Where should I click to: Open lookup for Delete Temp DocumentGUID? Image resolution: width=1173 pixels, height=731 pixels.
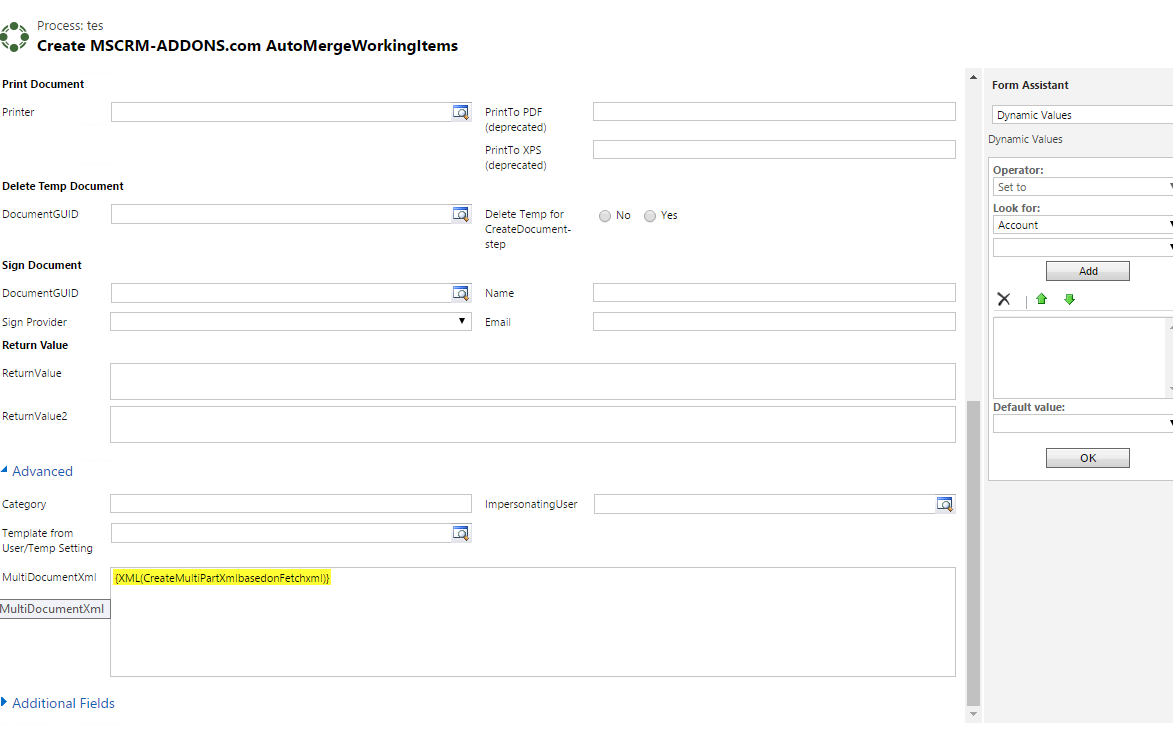(461, 214)
